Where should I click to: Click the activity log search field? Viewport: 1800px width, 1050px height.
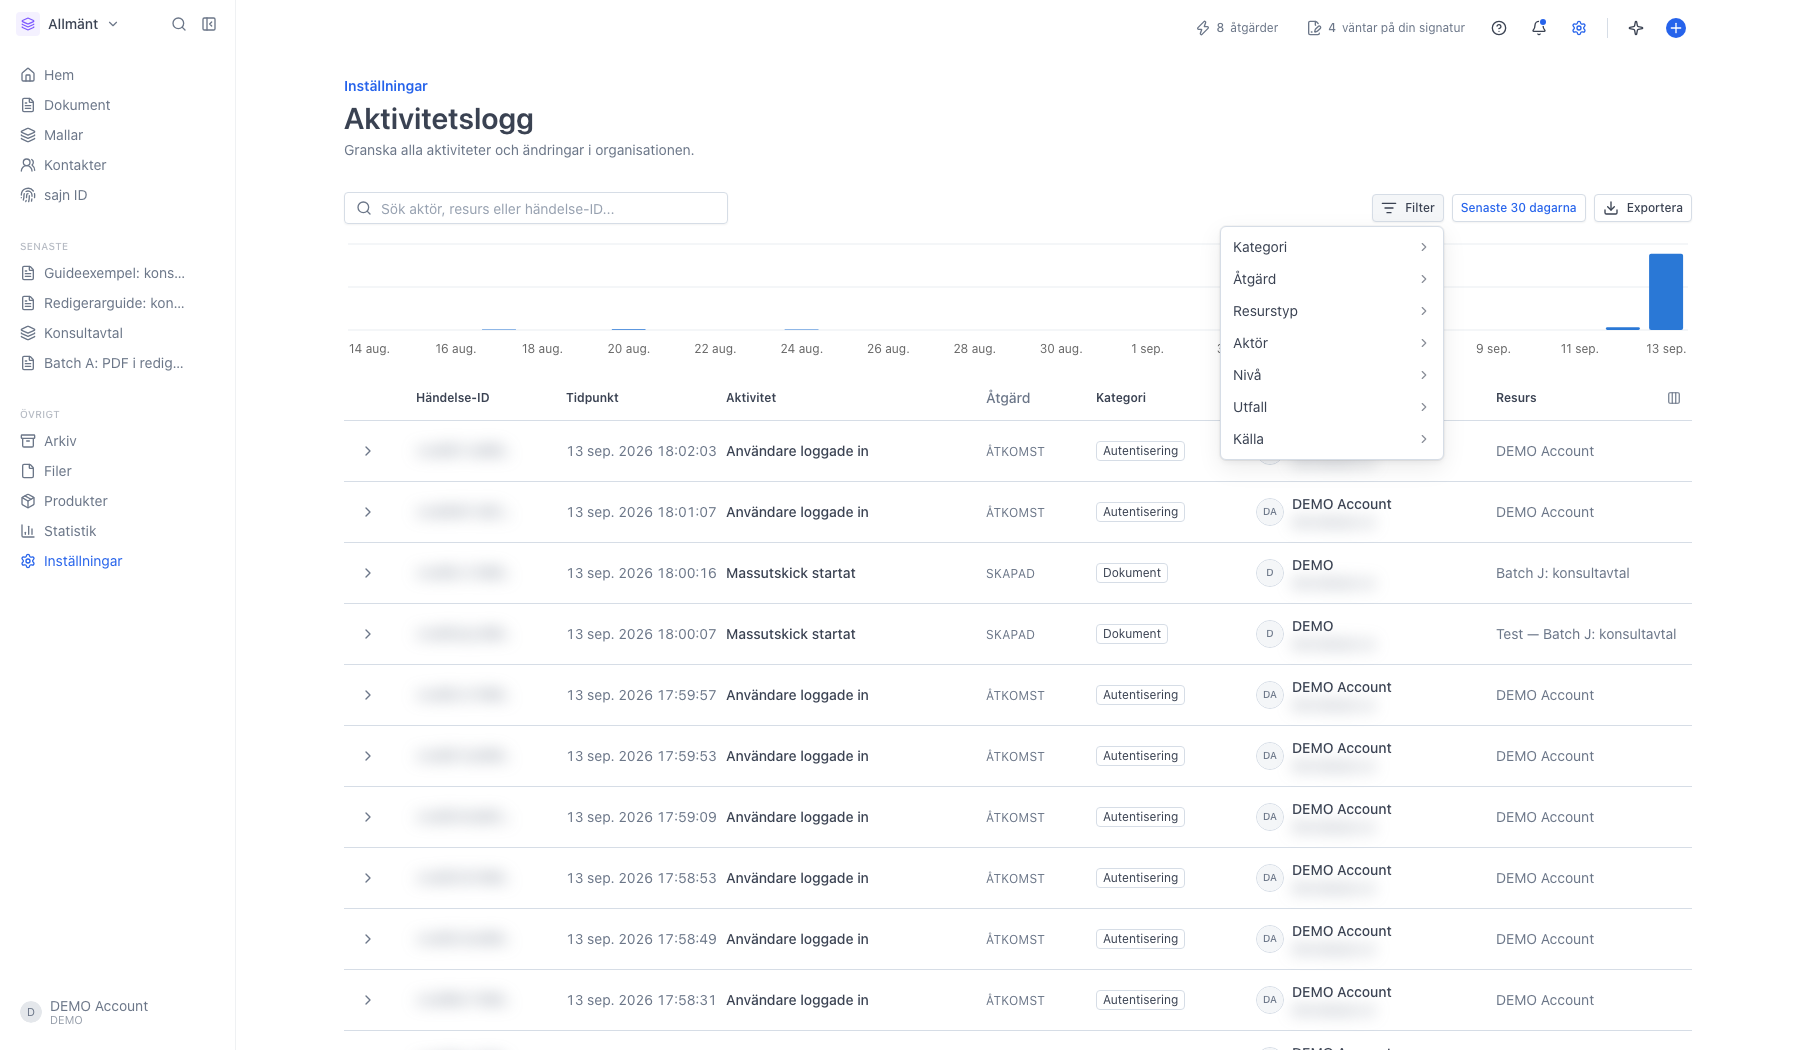point(536,208)
